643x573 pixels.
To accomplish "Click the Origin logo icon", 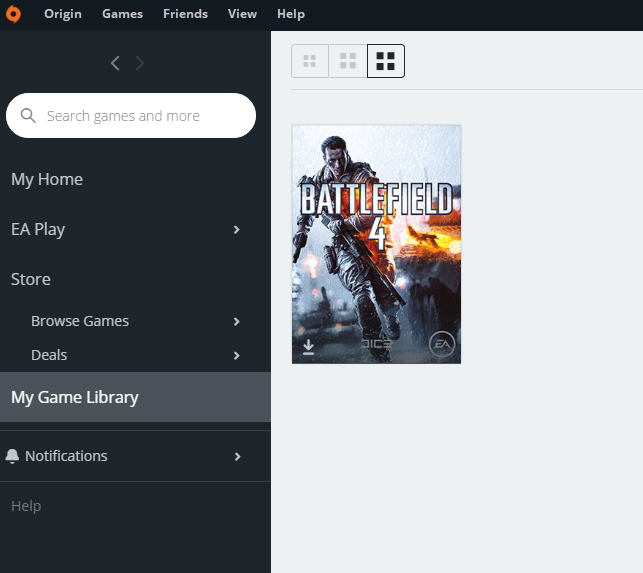I will pos(13,14).
